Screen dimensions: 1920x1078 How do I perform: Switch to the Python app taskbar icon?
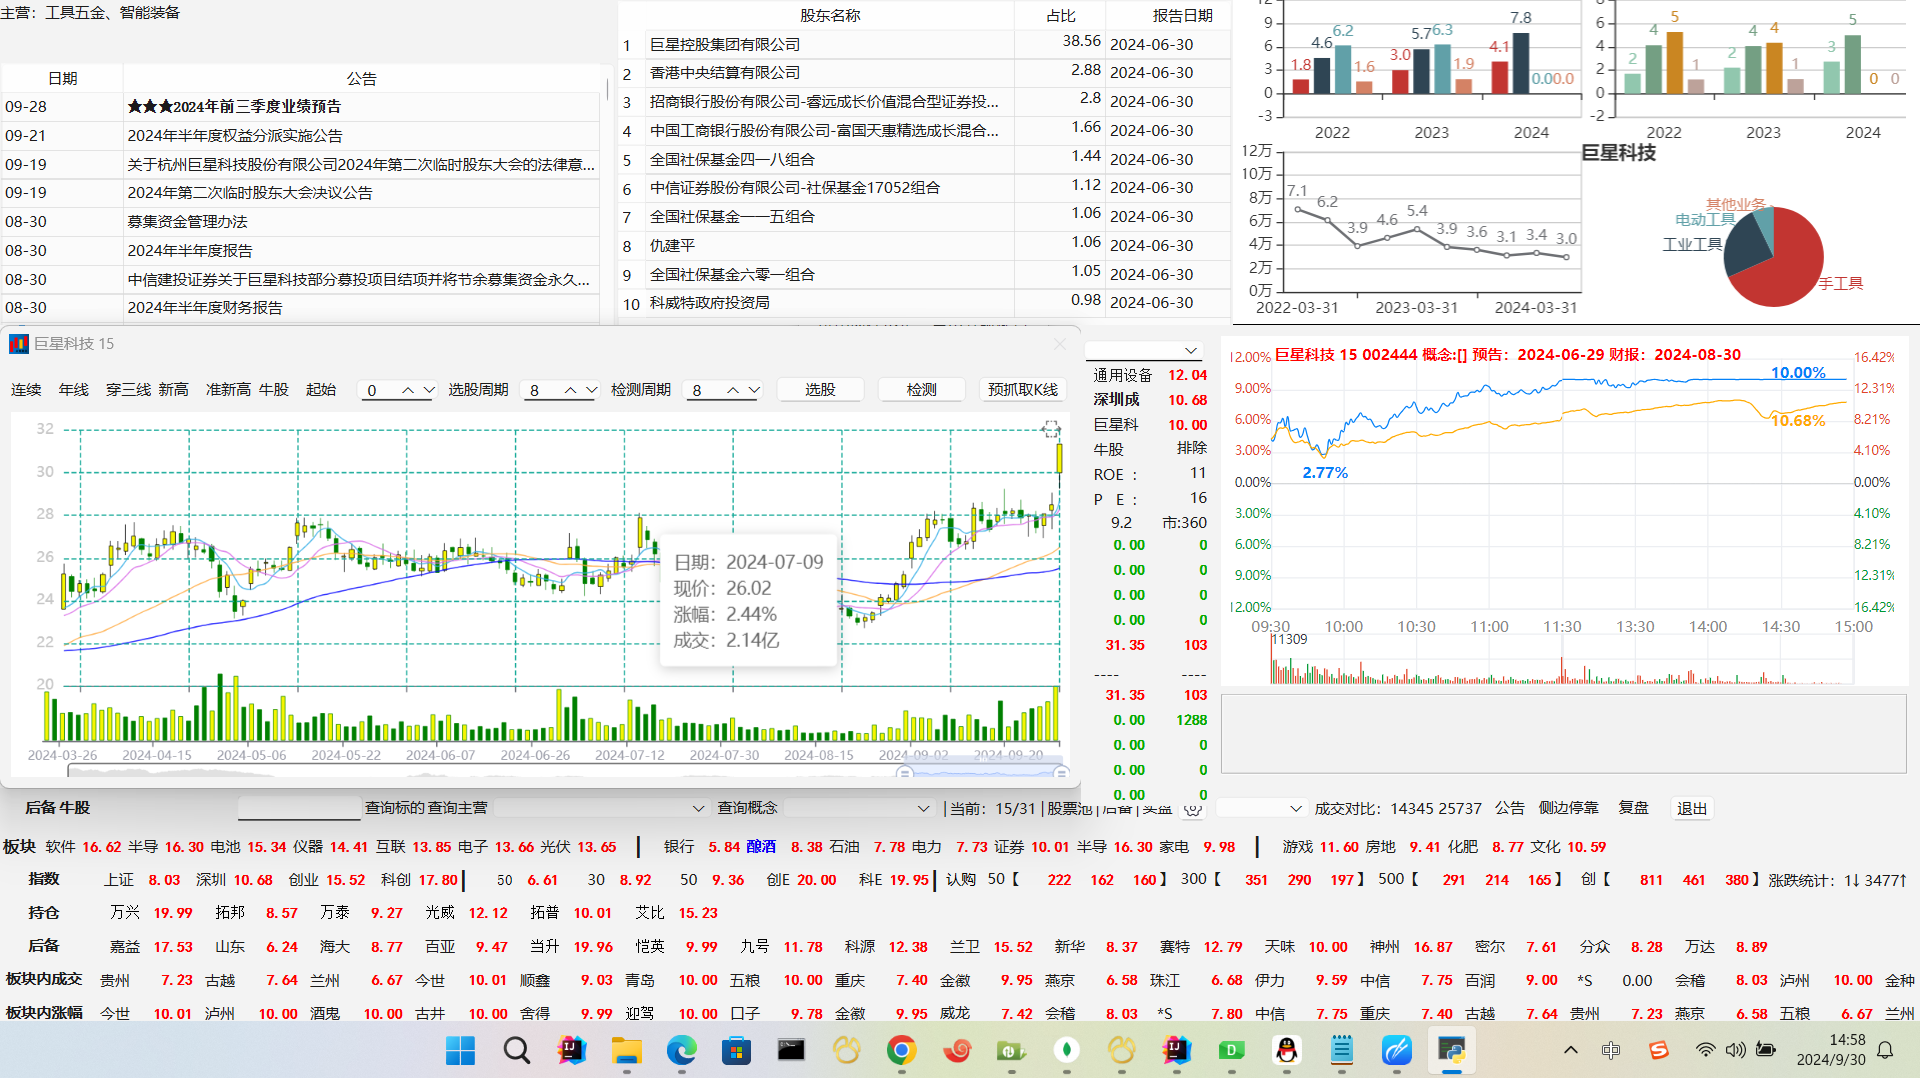click(1452, 1050)
